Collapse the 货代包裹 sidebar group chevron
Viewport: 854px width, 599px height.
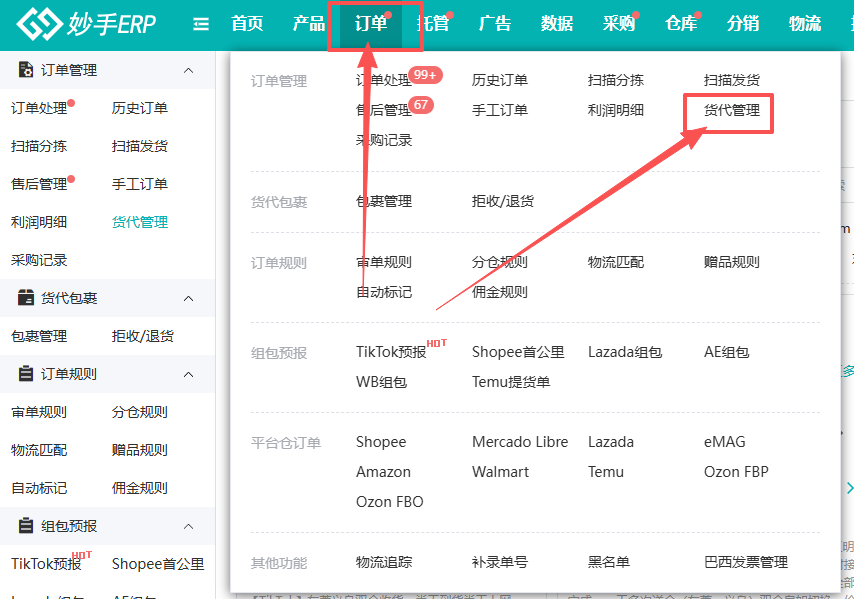pos(189,298)
